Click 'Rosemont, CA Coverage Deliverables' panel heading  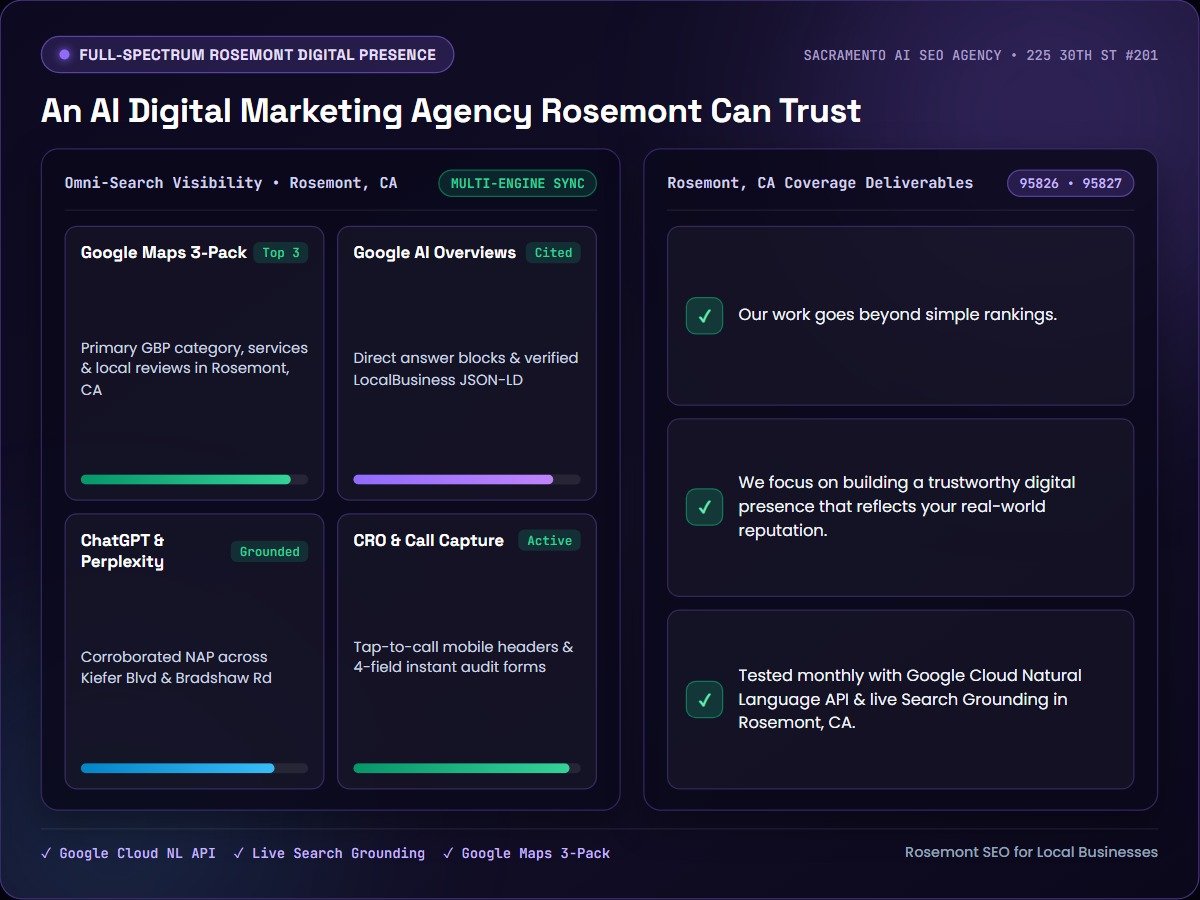coord(820,183)
